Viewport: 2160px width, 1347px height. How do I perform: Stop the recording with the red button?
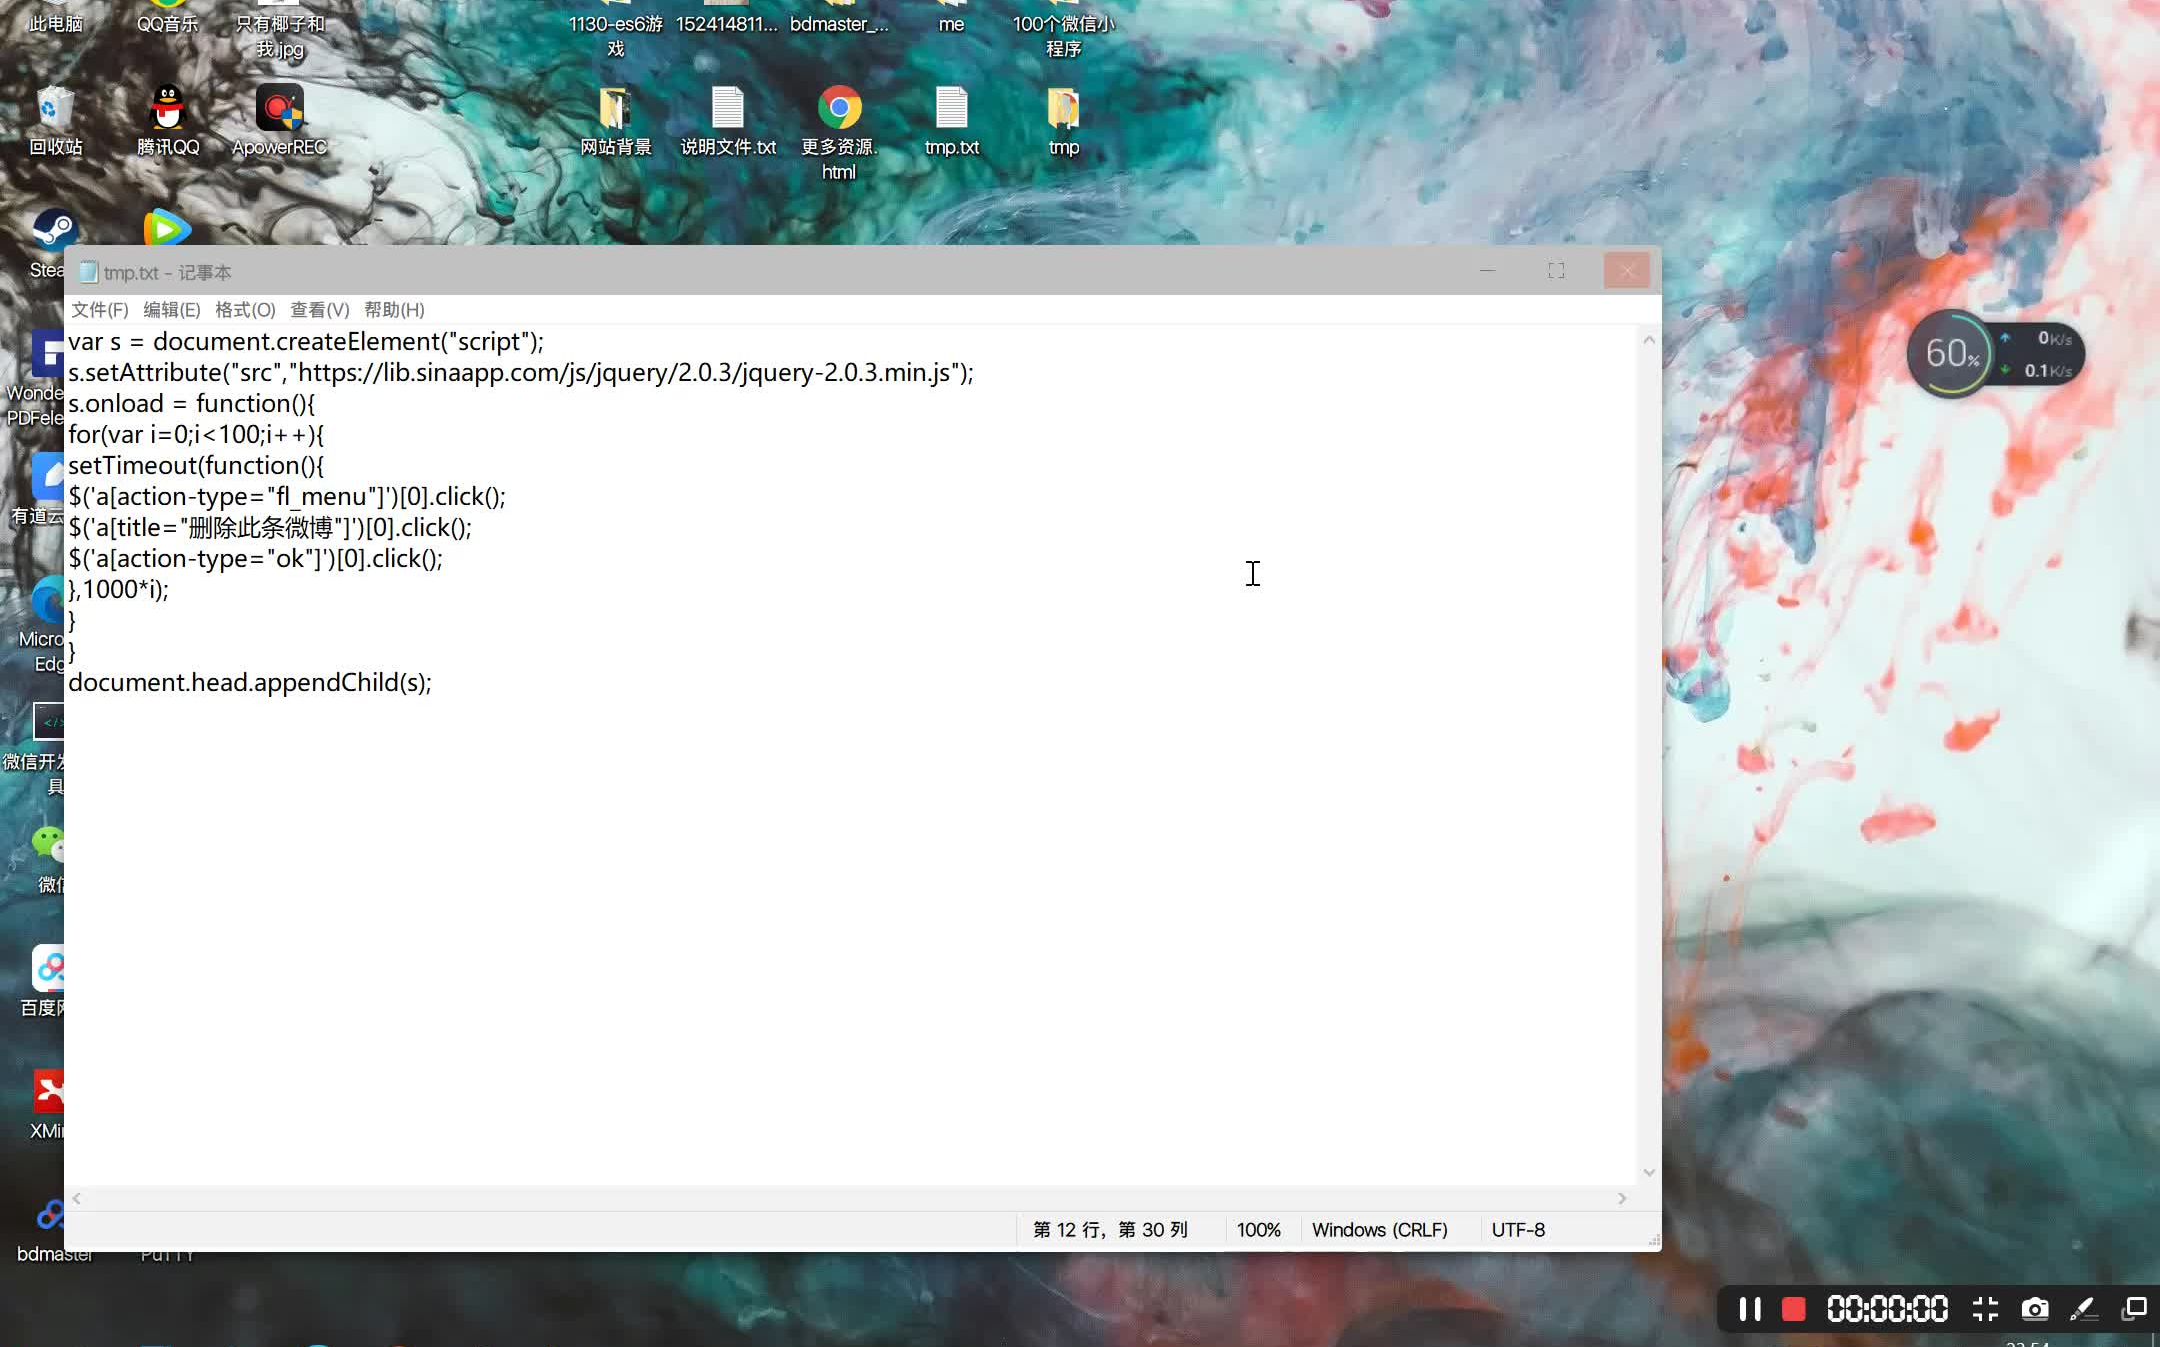(1794, 1309)
